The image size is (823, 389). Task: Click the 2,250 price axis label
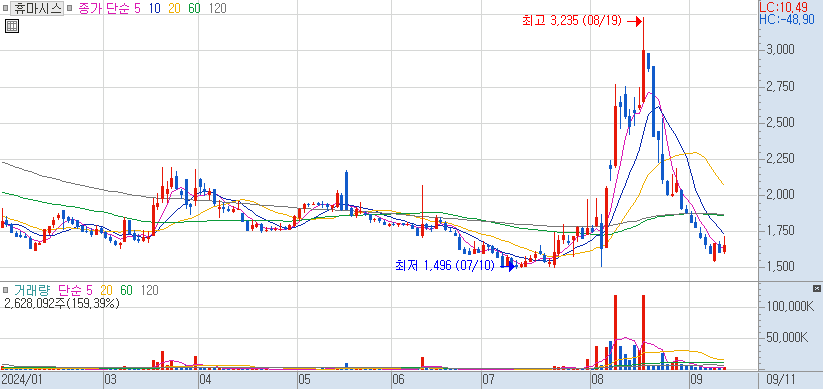779,159
